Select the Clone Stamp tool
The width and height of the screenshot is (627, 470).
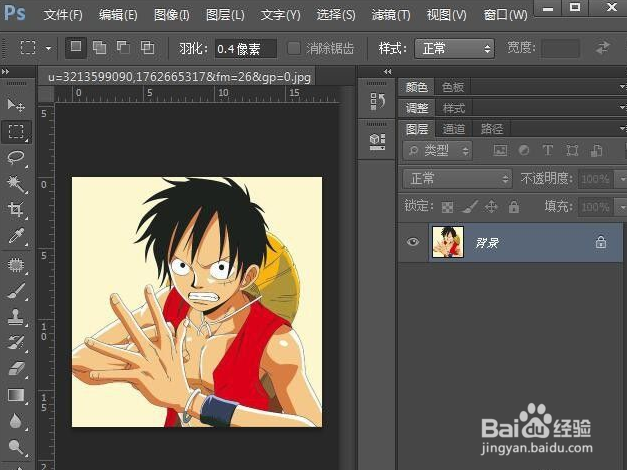(16, 317)
